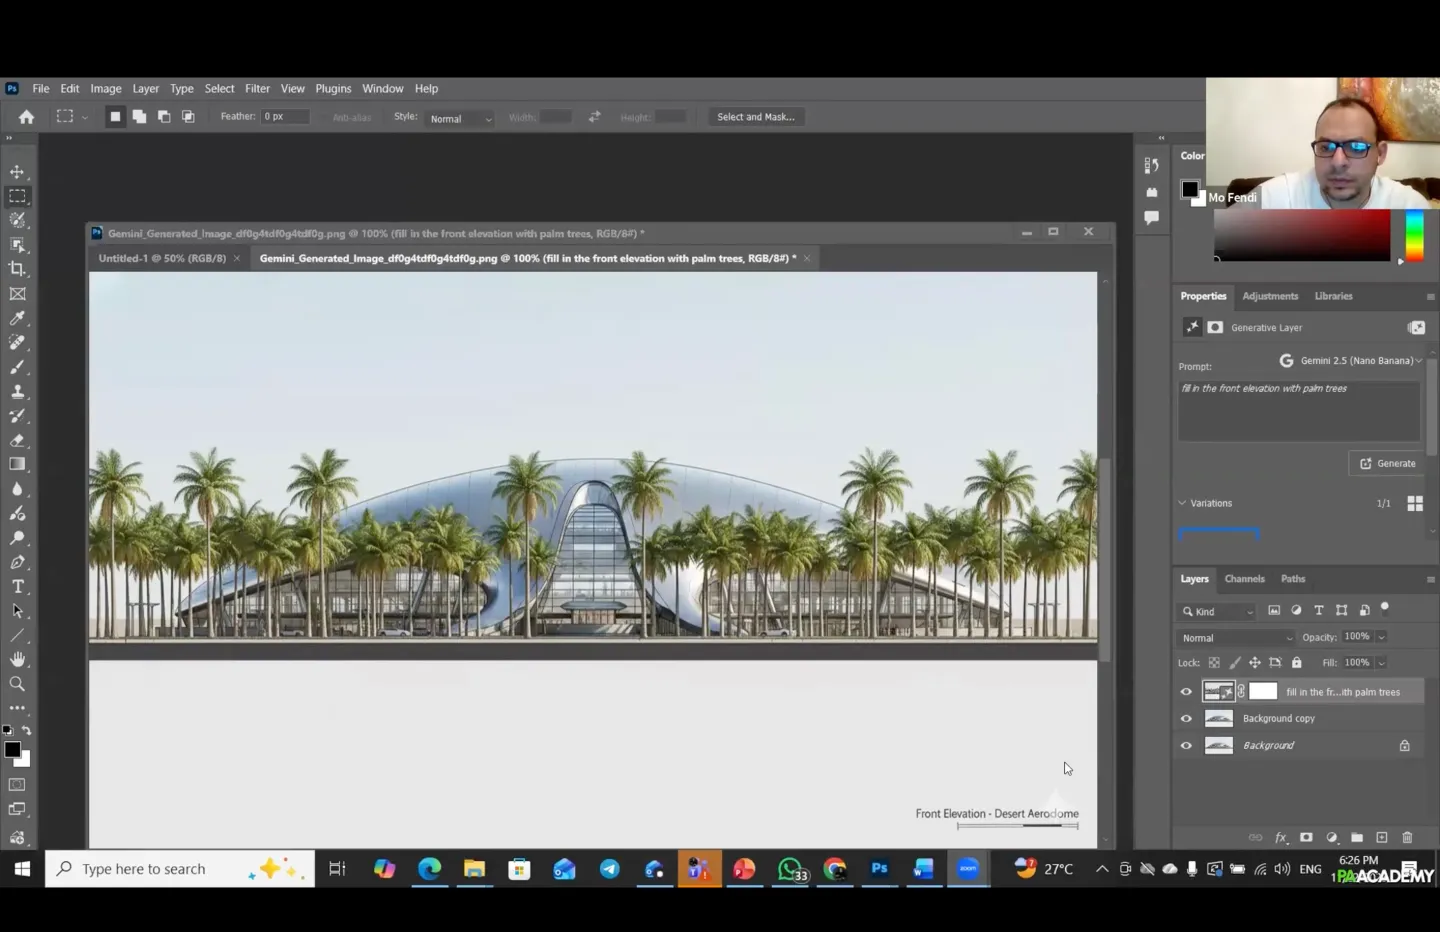
Task: Select the Horizontal Type tool
Action: click(x=17, y=587)
